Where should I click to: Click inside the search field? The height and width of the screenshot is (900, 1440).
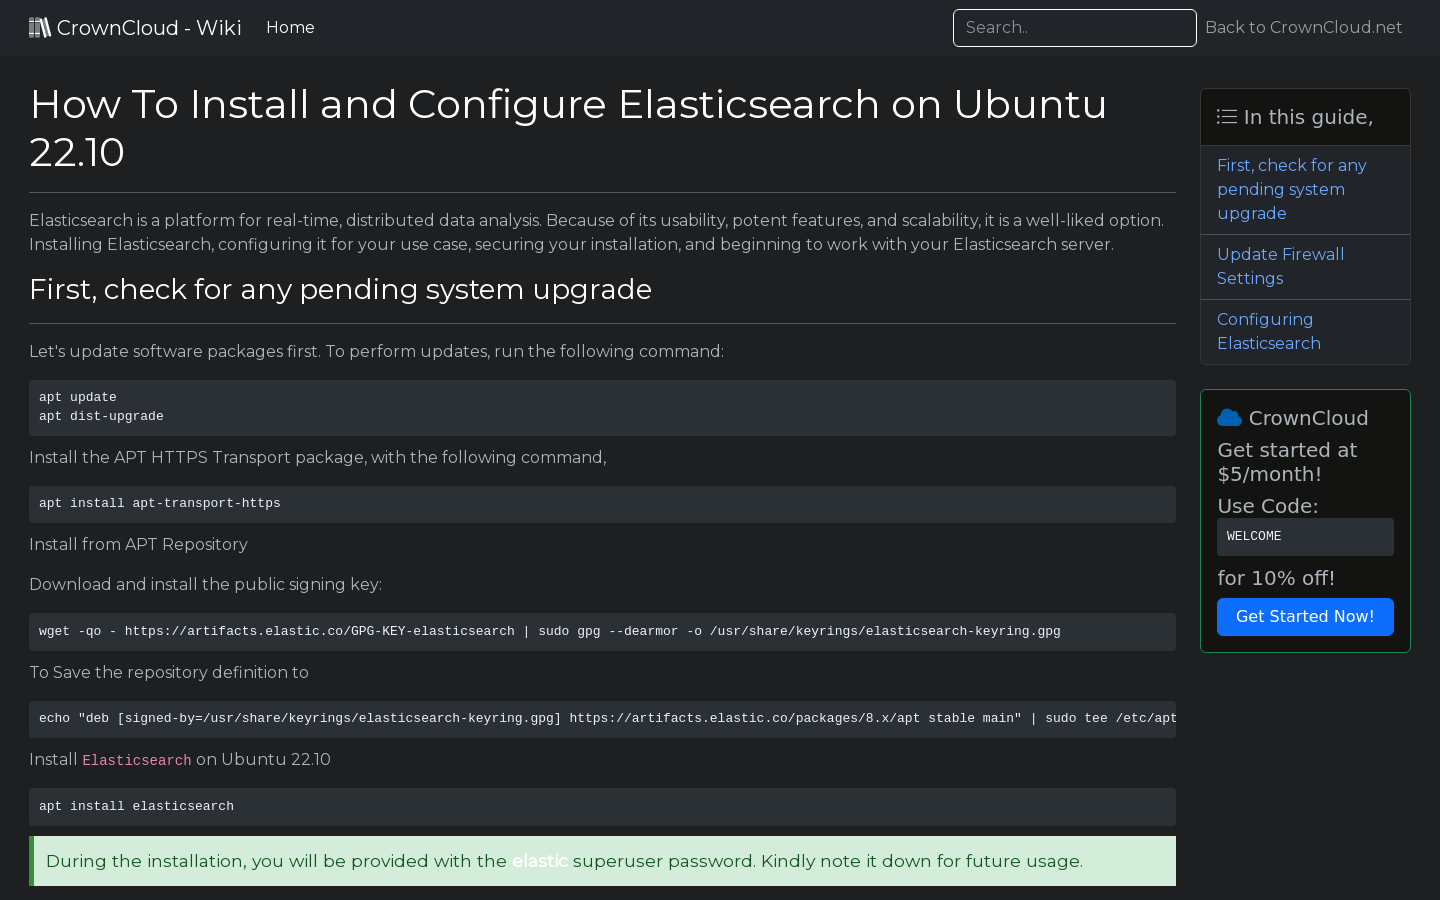tap(1074, 27)
